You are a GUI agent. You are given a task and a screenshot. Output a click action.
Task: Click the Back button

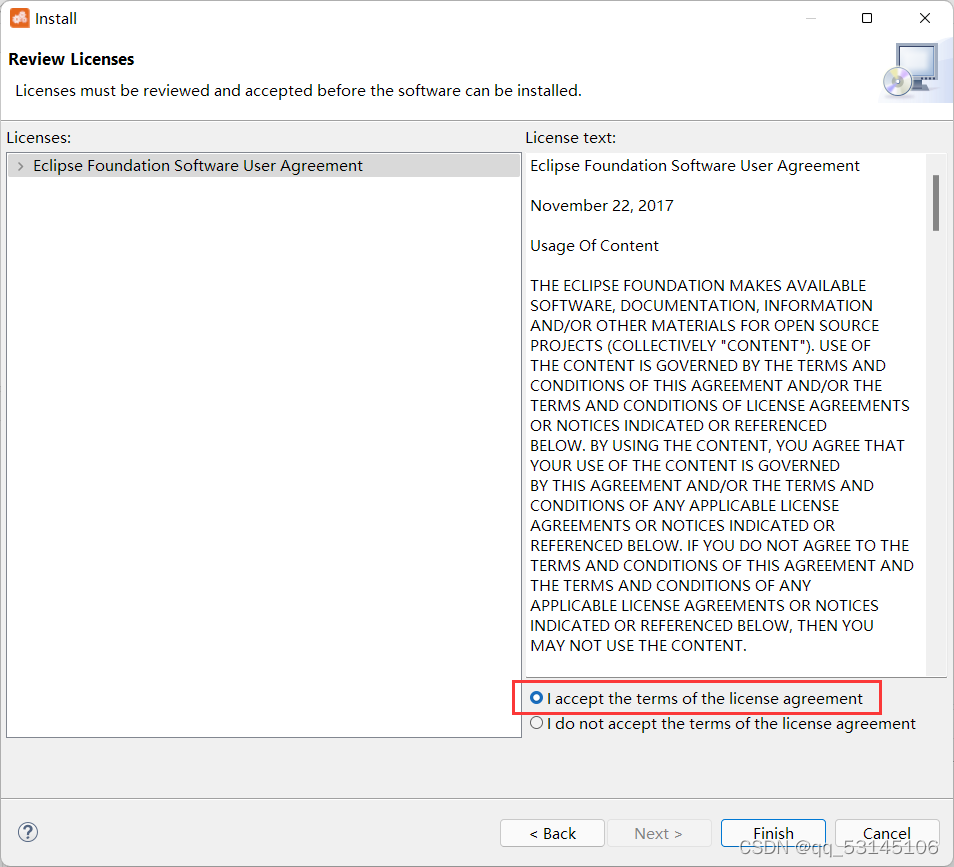[x=552, y=833]
